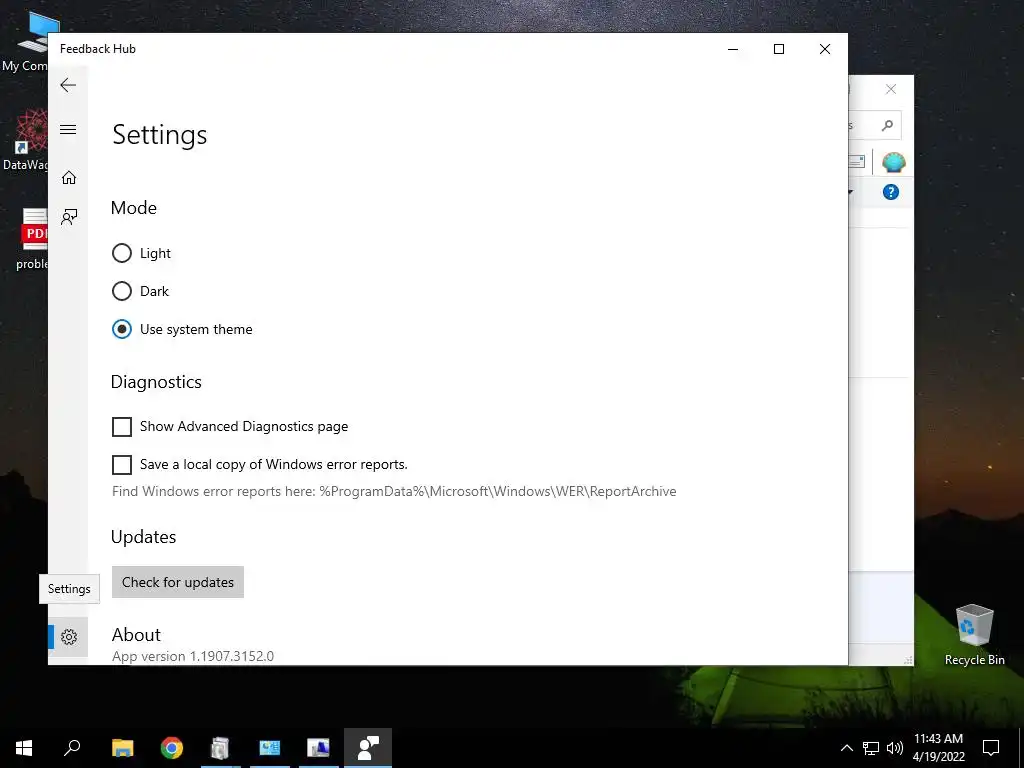The image size is (1024, 768).
Task: Minimize the Feedback Hub window
Action: pos(733,49)
